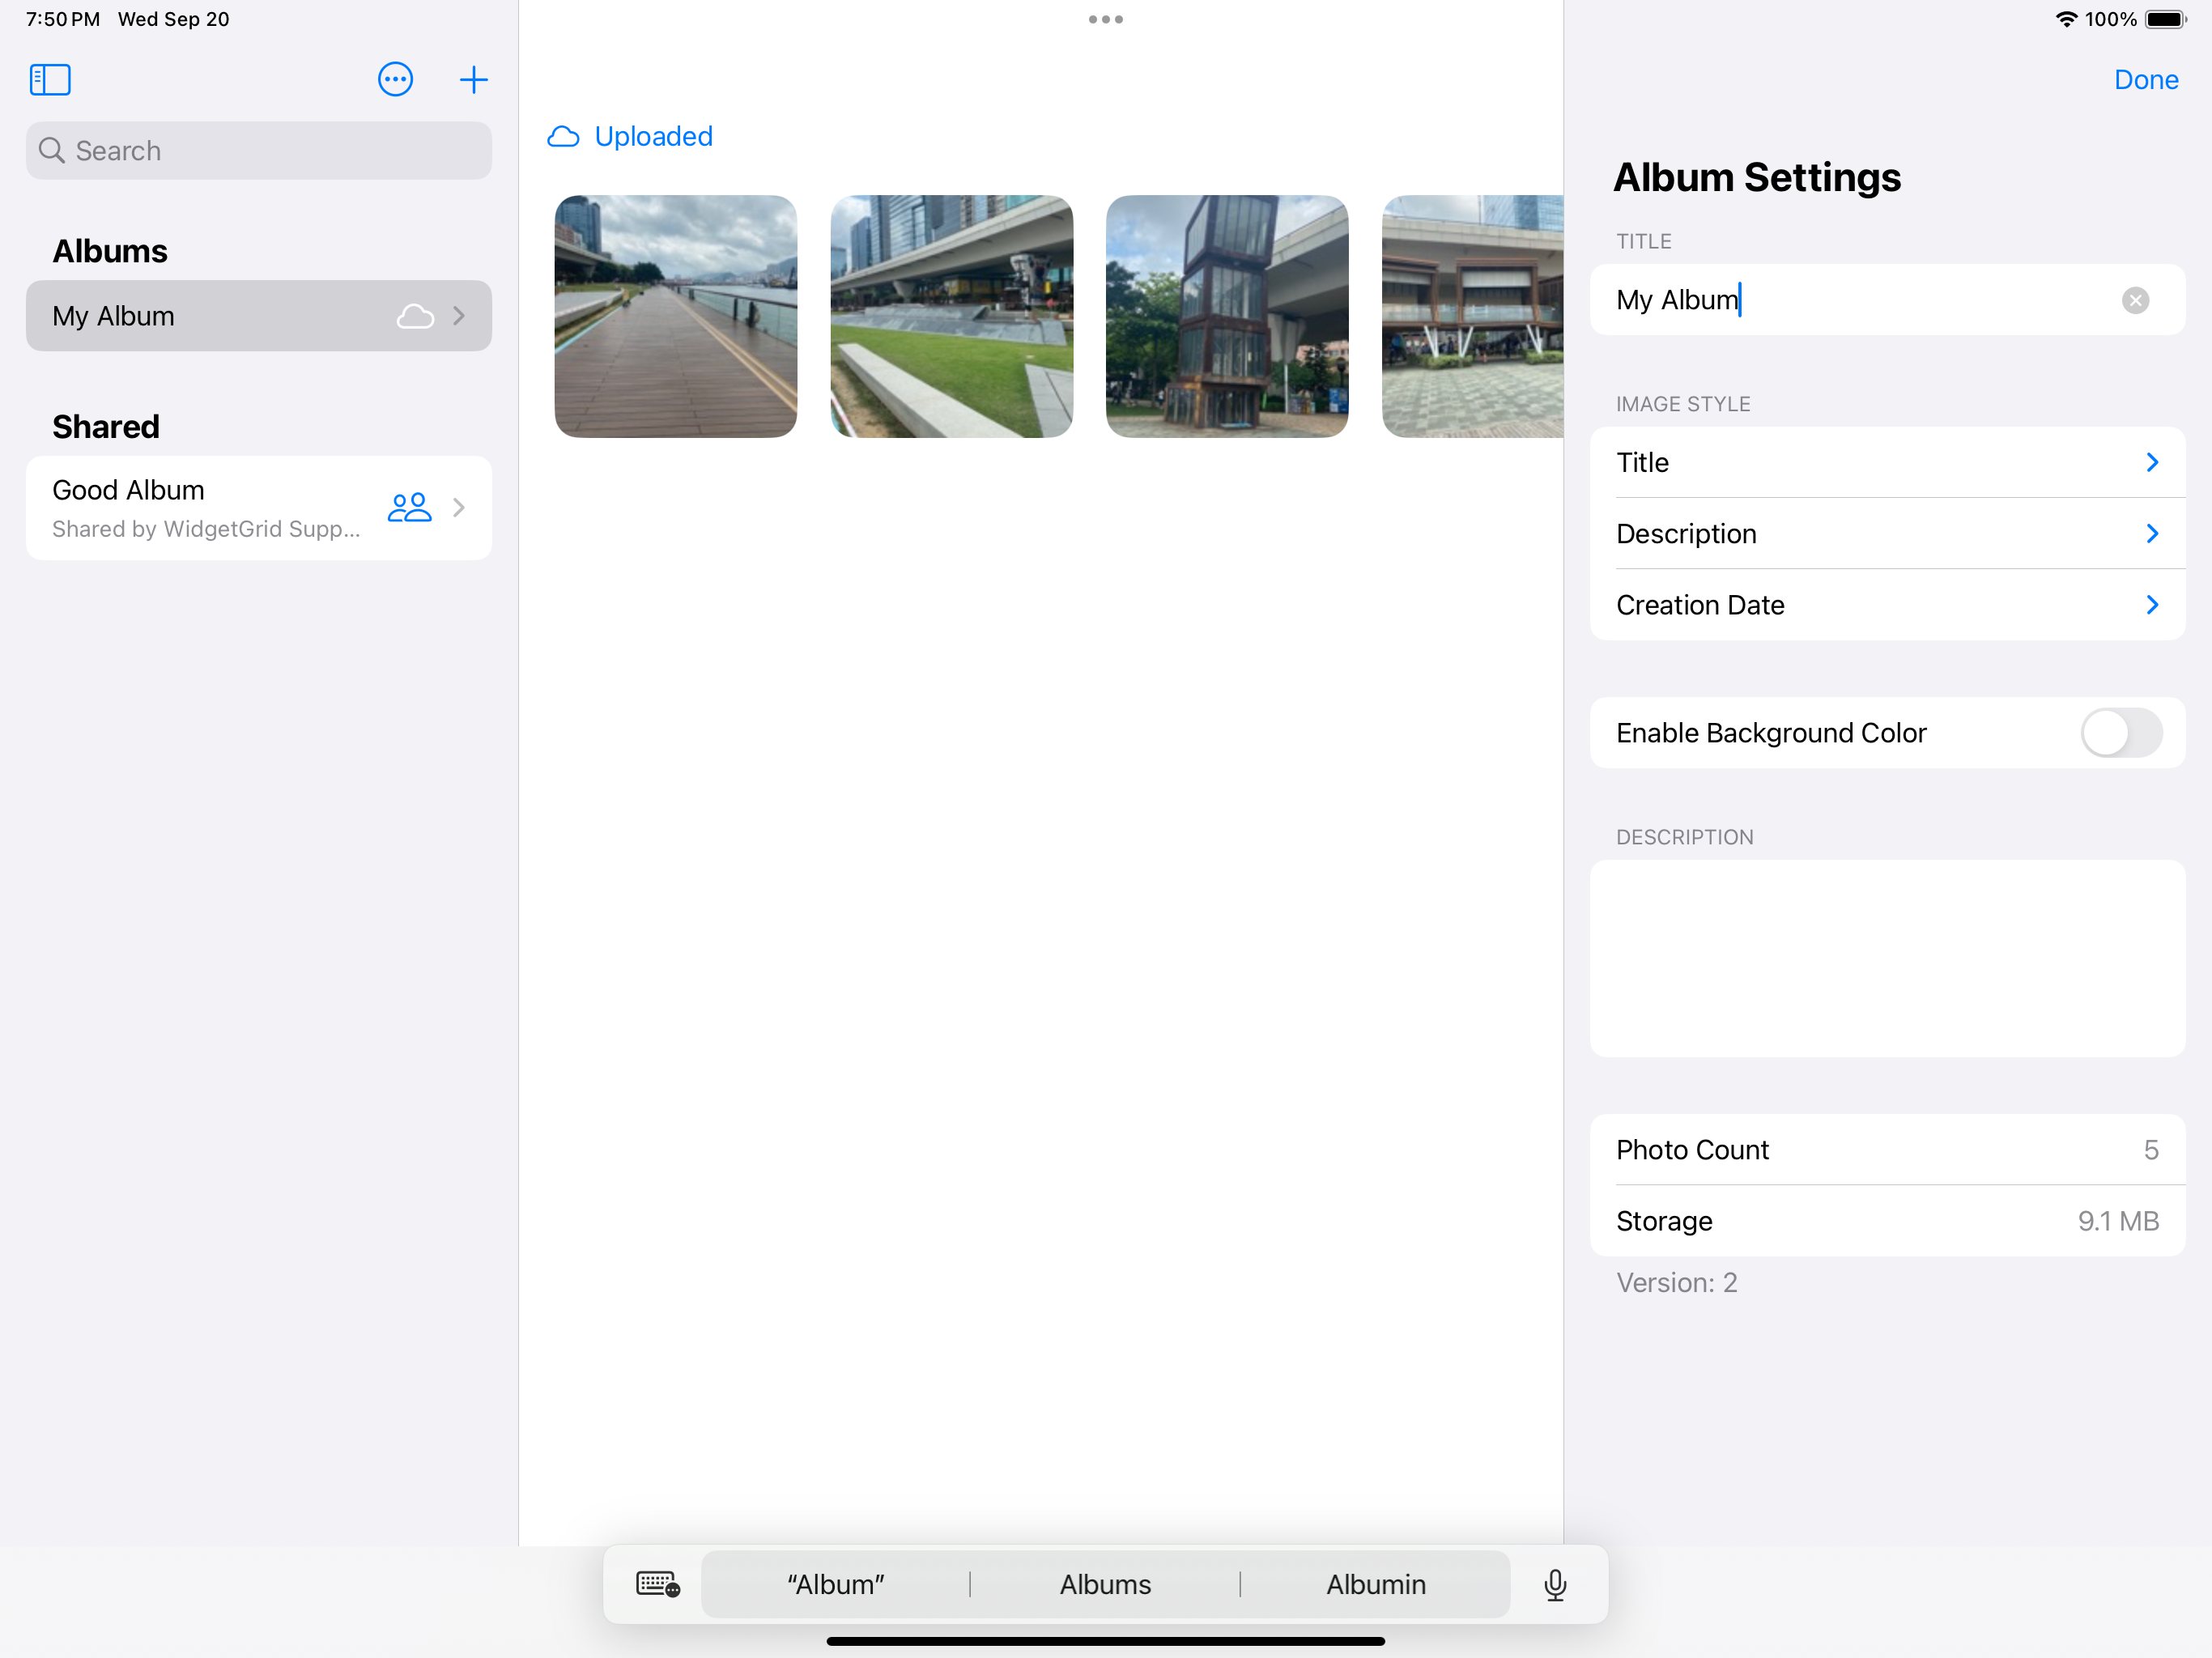Tap the Storage 9.1 MB row
The width and height of the screenshot is (2212, 1658).
[x=1887, y=1221]
